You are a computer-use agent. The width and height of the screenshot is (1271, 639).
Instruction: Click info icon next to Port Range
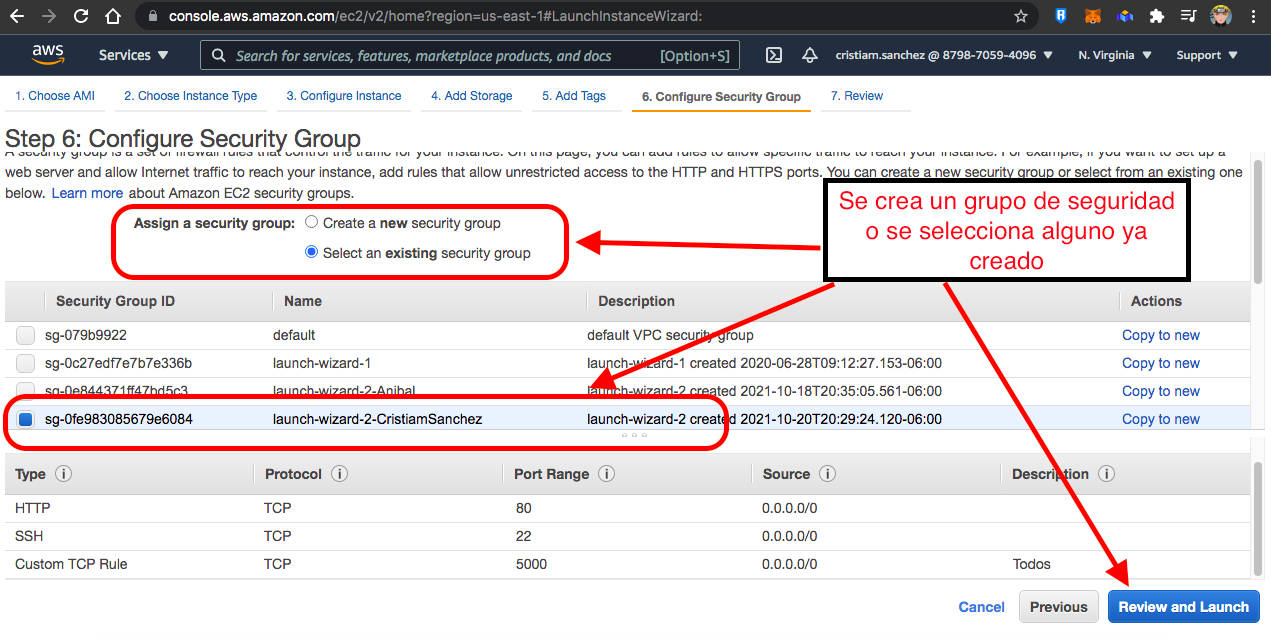pyautogui.click(x=606, y=474)
